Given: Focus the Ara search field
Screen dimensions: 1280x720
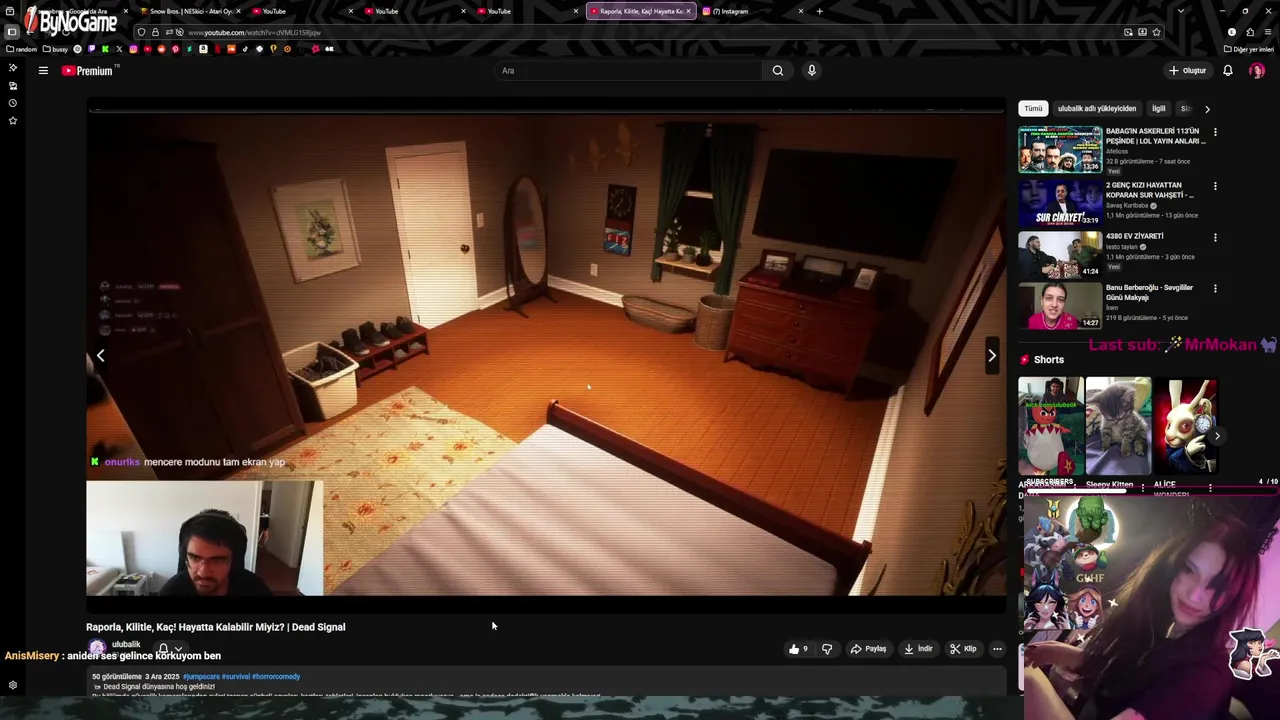Looking at the screenshot, I should (x=628, y=70).
